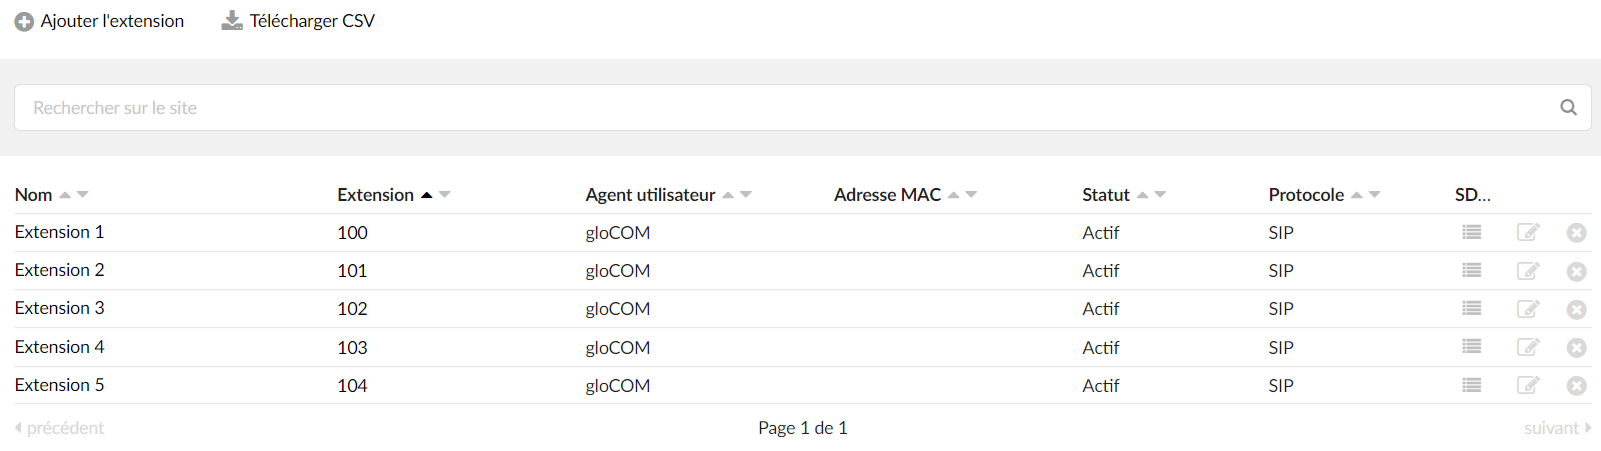
Task: Click the search magnifier icon
Action: pos(1568,107)
